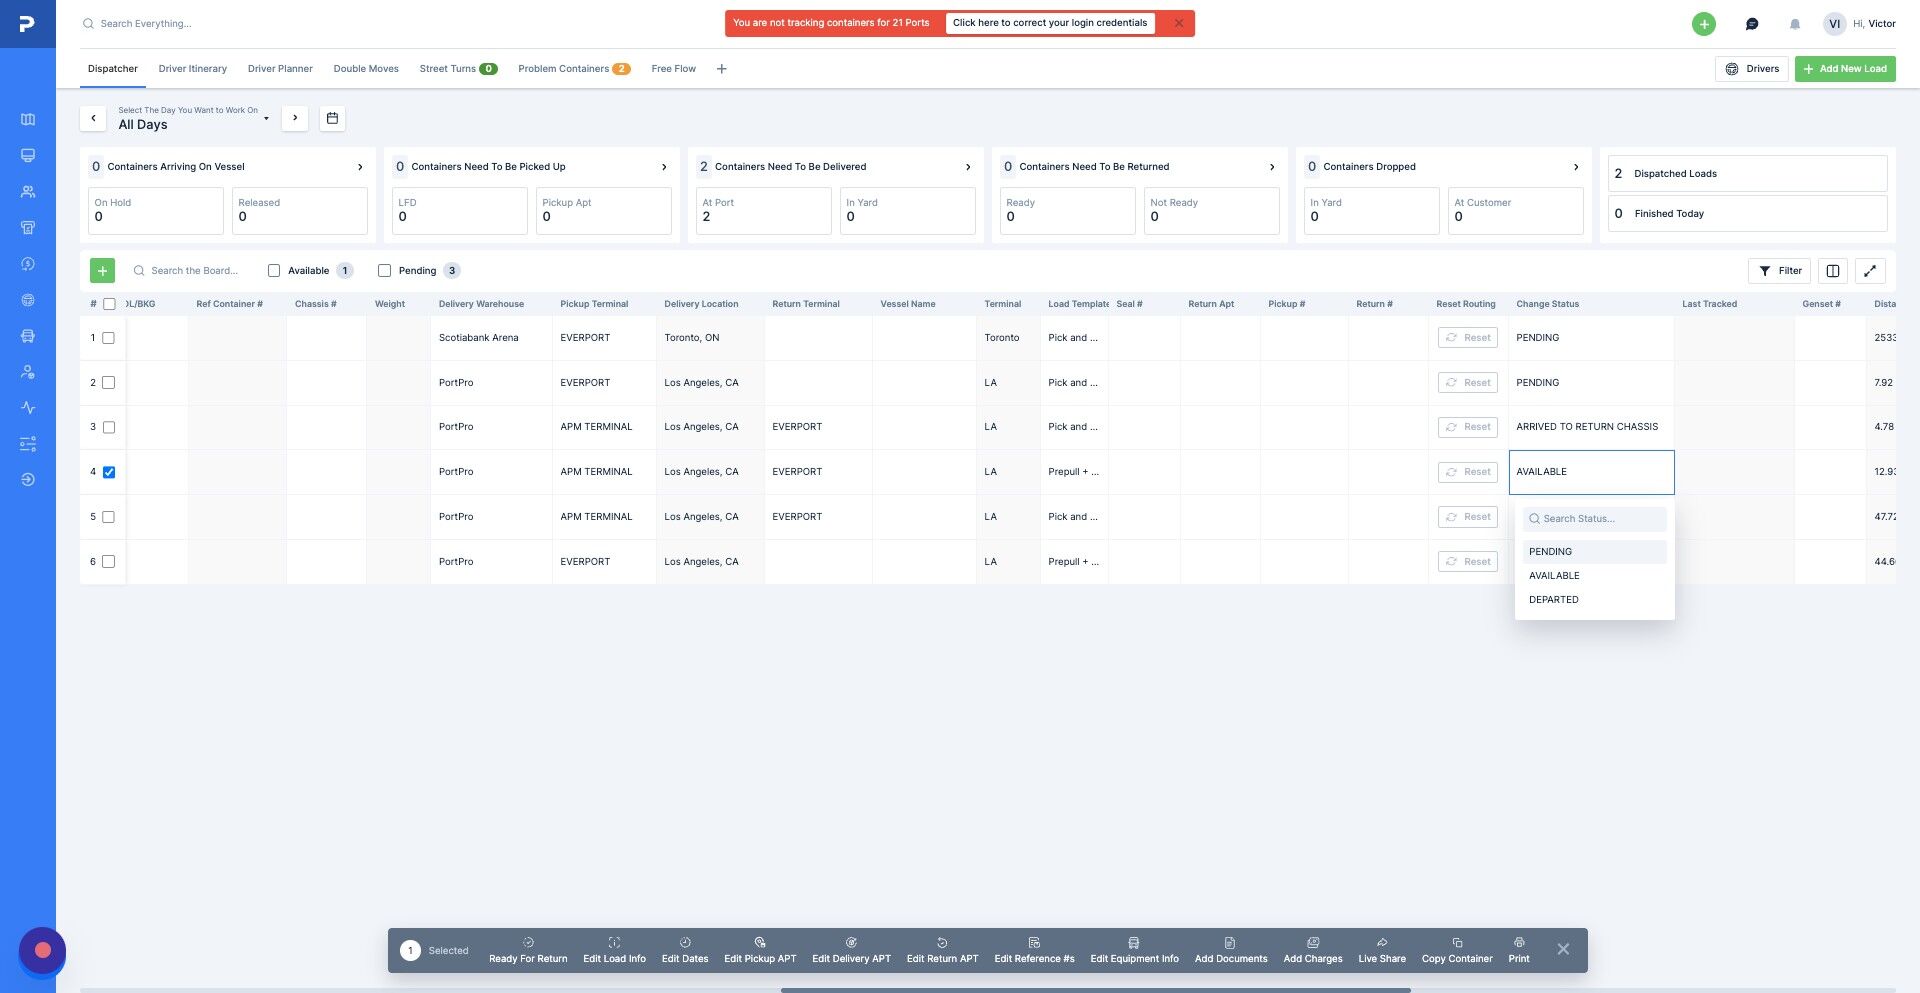Click Add Charges action

tap(1312, 950)
